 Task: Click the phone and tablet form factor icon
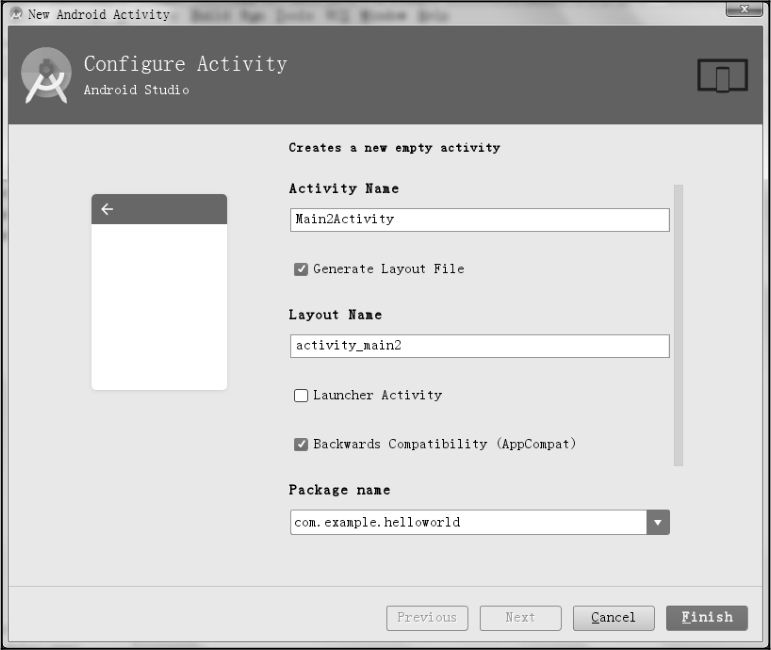(722, 76)
